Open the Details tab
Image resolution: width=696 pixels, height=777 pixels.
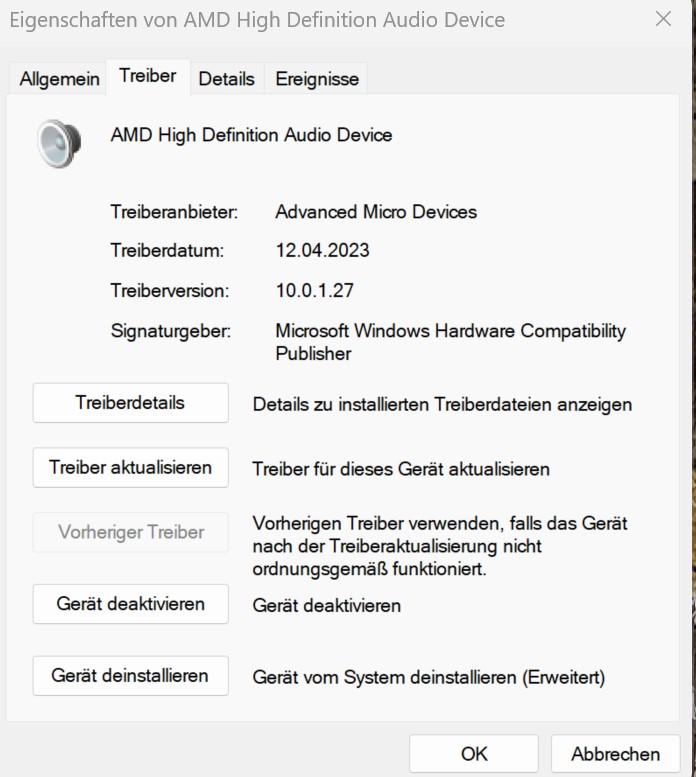[226, 79]
